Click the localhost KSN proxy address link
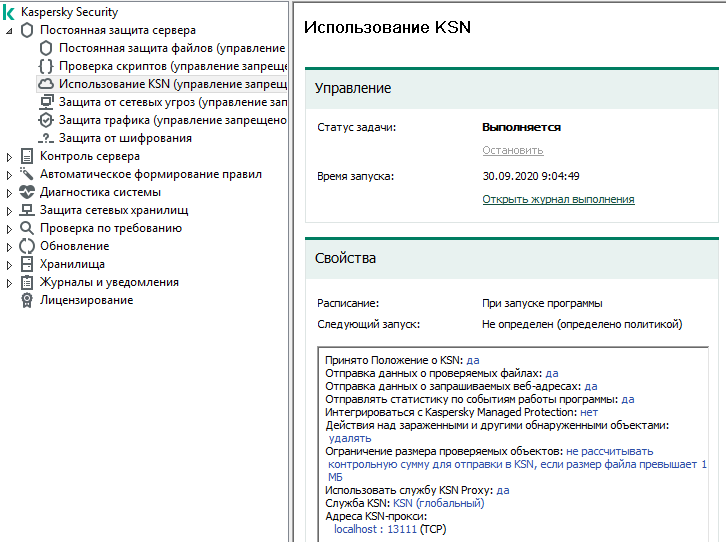This screenshot has height=542, width=726. (x=357, y=528)
